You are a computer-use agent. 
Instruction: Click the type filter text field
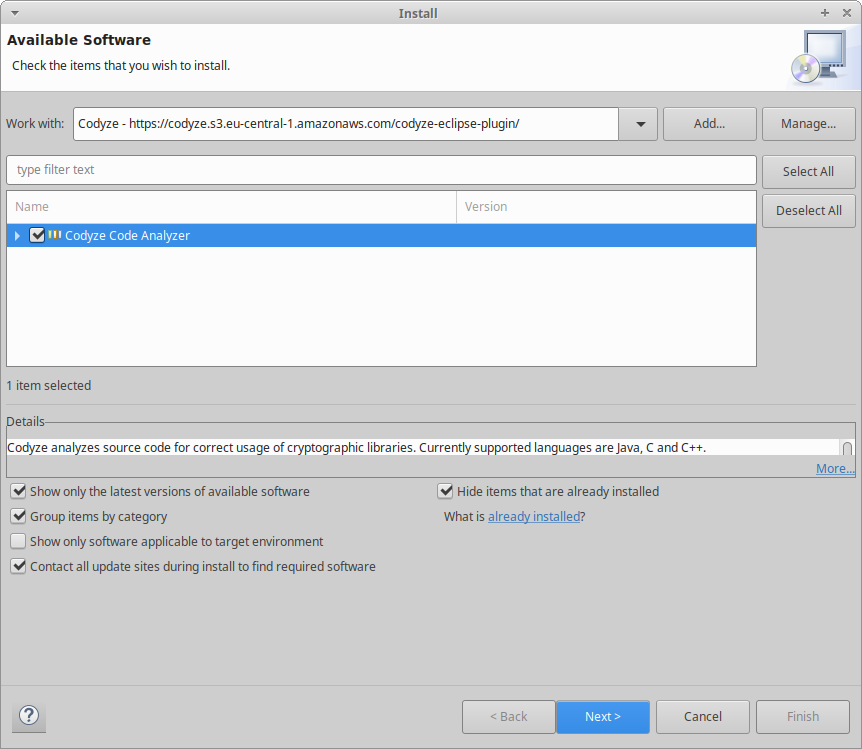click(381, 170)
